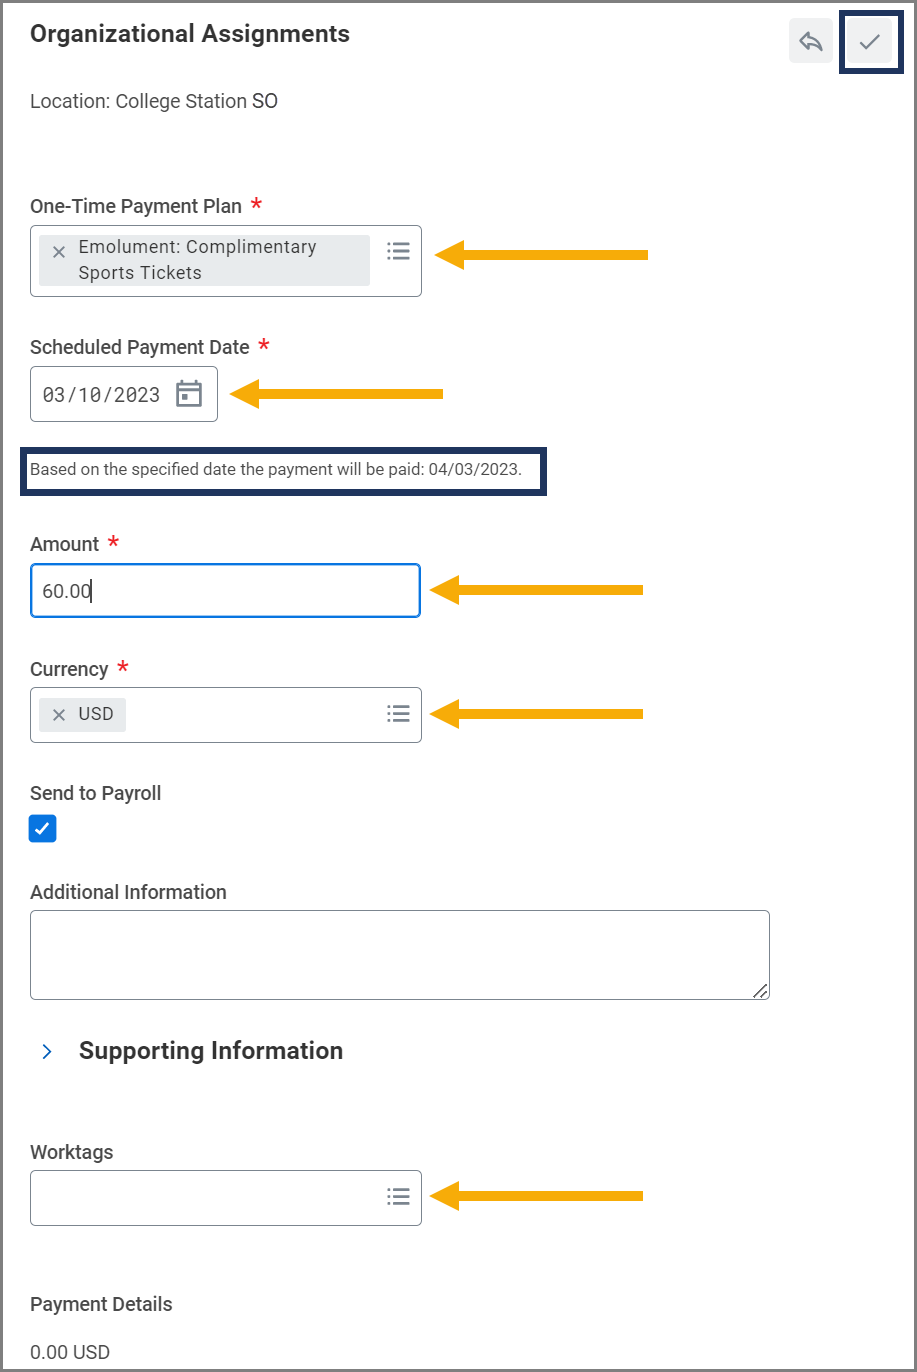Click the Scheduled Payment Date text field
This screenshot has width=917, height=1372.
tap(102, 395)
